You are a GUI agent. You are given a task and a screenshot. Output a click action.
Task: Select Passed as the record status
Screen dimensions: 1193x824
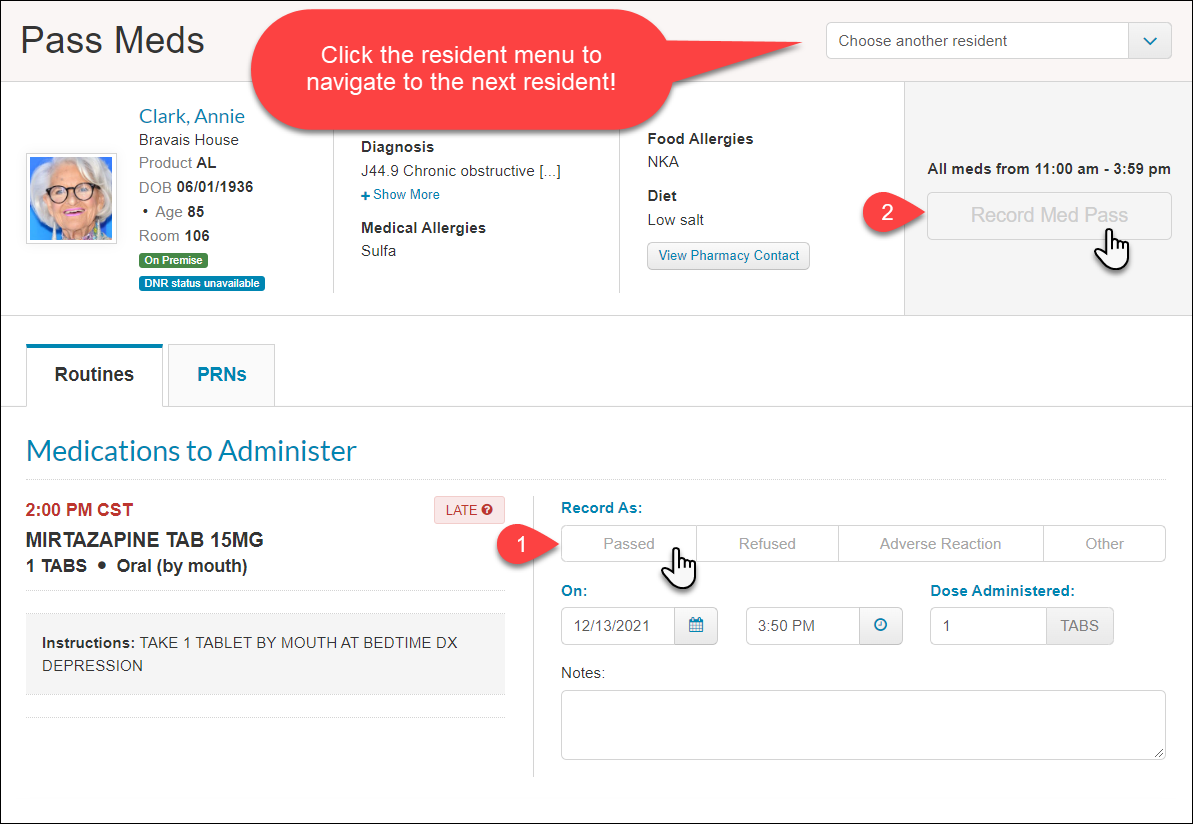click(628, 544)
